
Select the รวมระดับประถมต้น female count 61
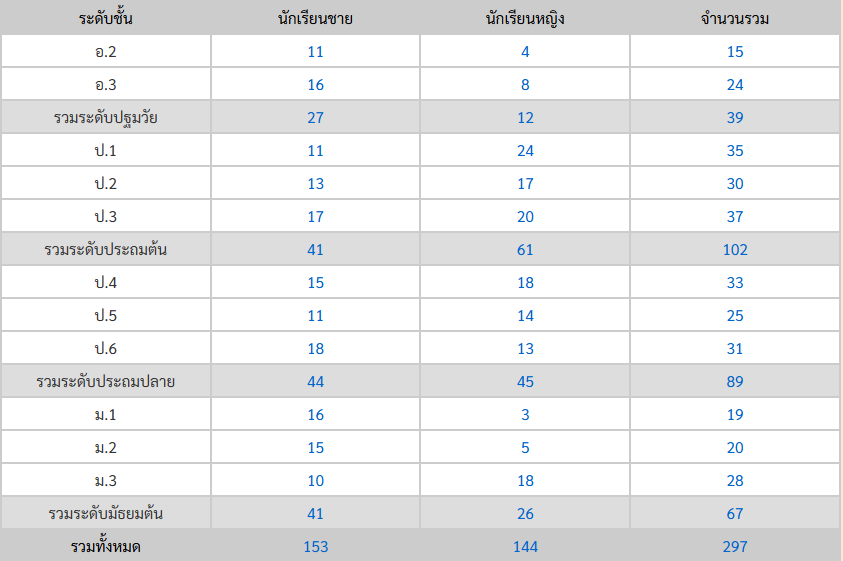525,250
